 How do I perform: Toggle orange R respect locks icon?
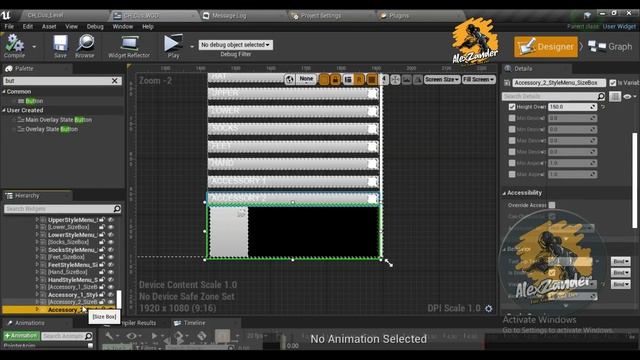(360, 79)
